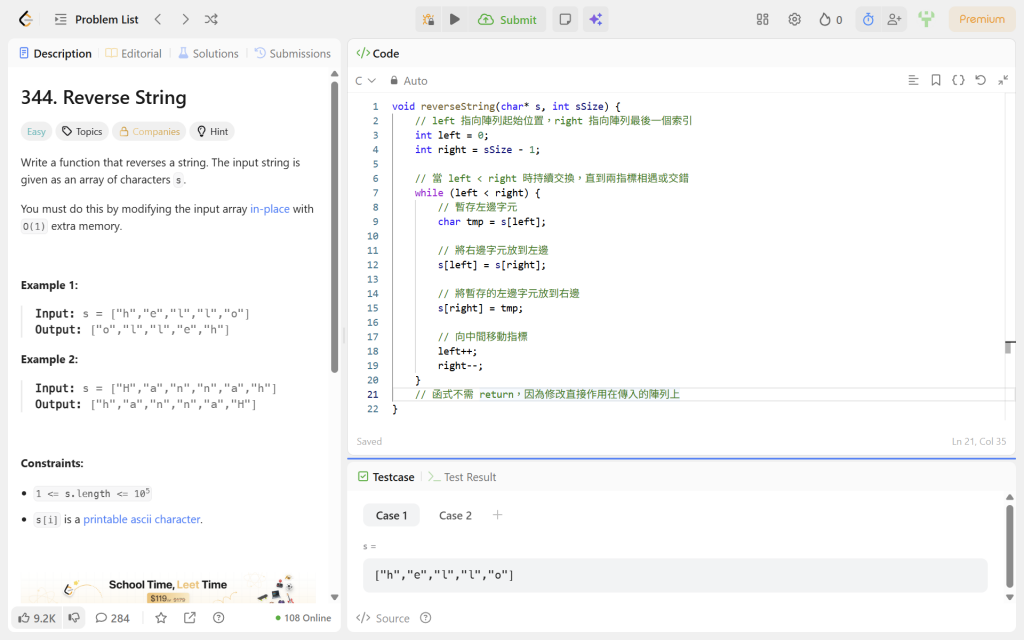The width and height of the screenshot is (1024, 640).
Task: Click the Source help question icon
Action: click(x=426, y=618)
